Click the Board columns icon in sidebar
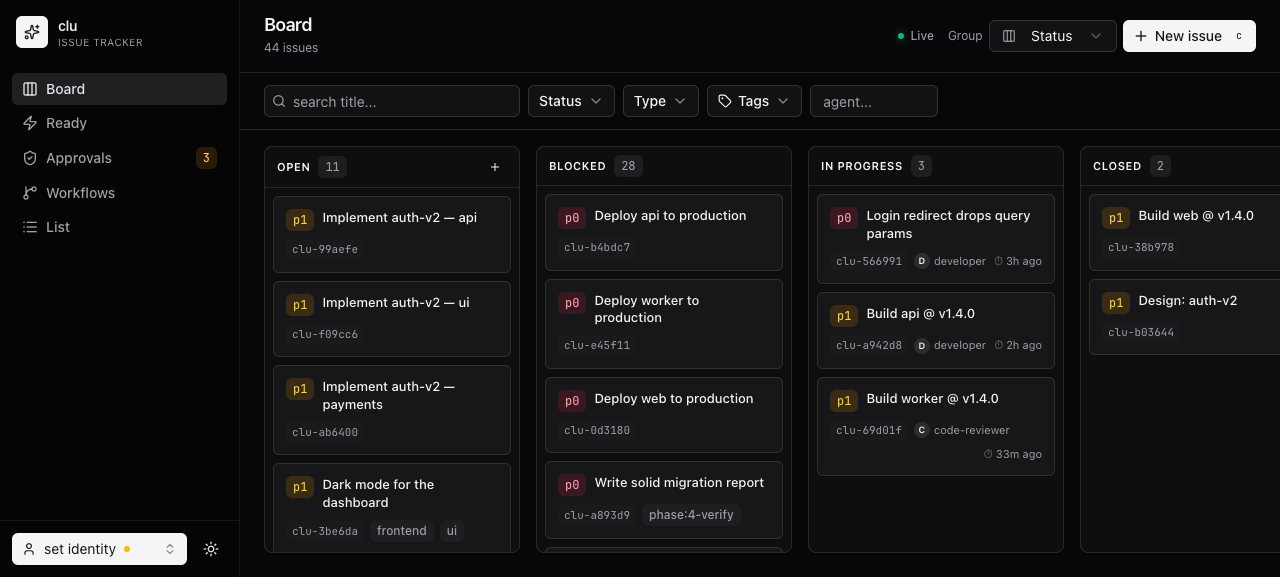The image size is (1280, 577). tap(30, 89)
